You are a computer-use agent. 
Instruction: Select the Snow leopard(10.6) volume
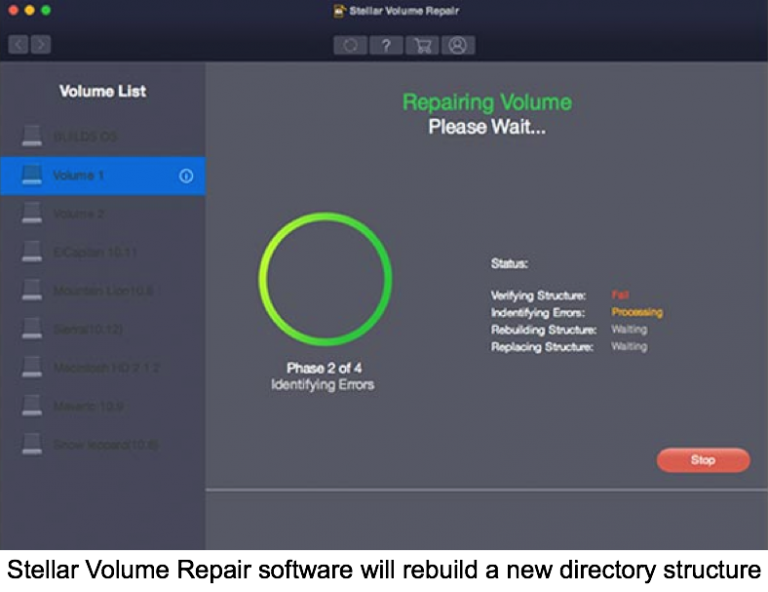(103, 445)
